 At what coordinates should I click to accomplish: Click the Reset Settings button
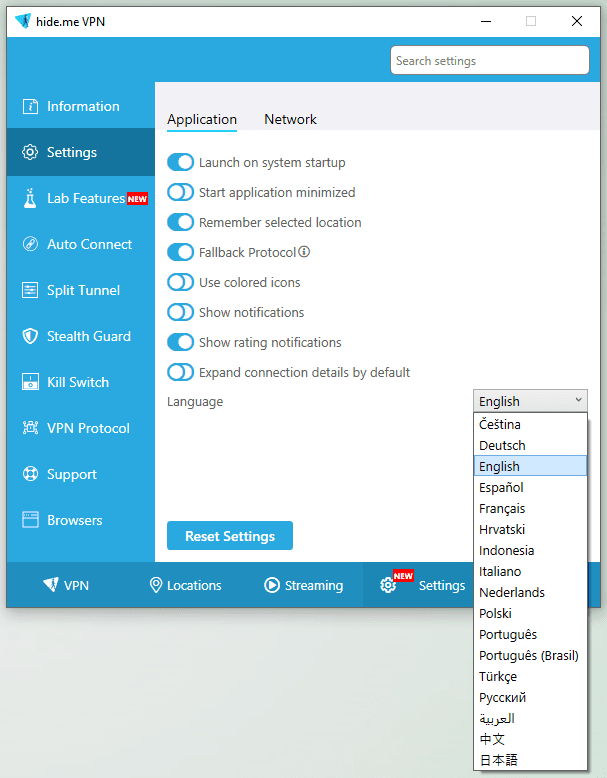(230, 535)
